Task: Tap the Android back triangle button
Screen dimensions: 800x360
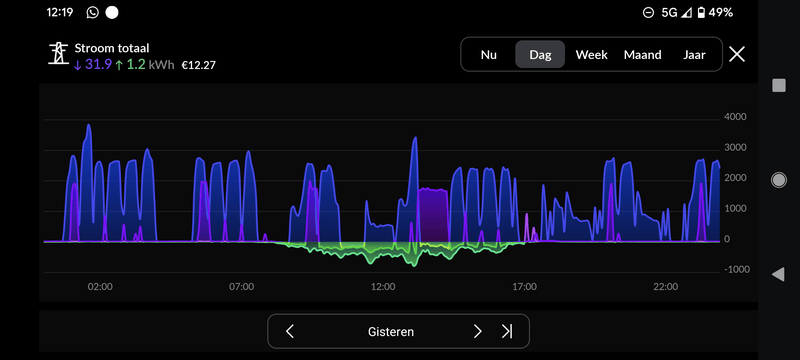Action: [778, 274]
